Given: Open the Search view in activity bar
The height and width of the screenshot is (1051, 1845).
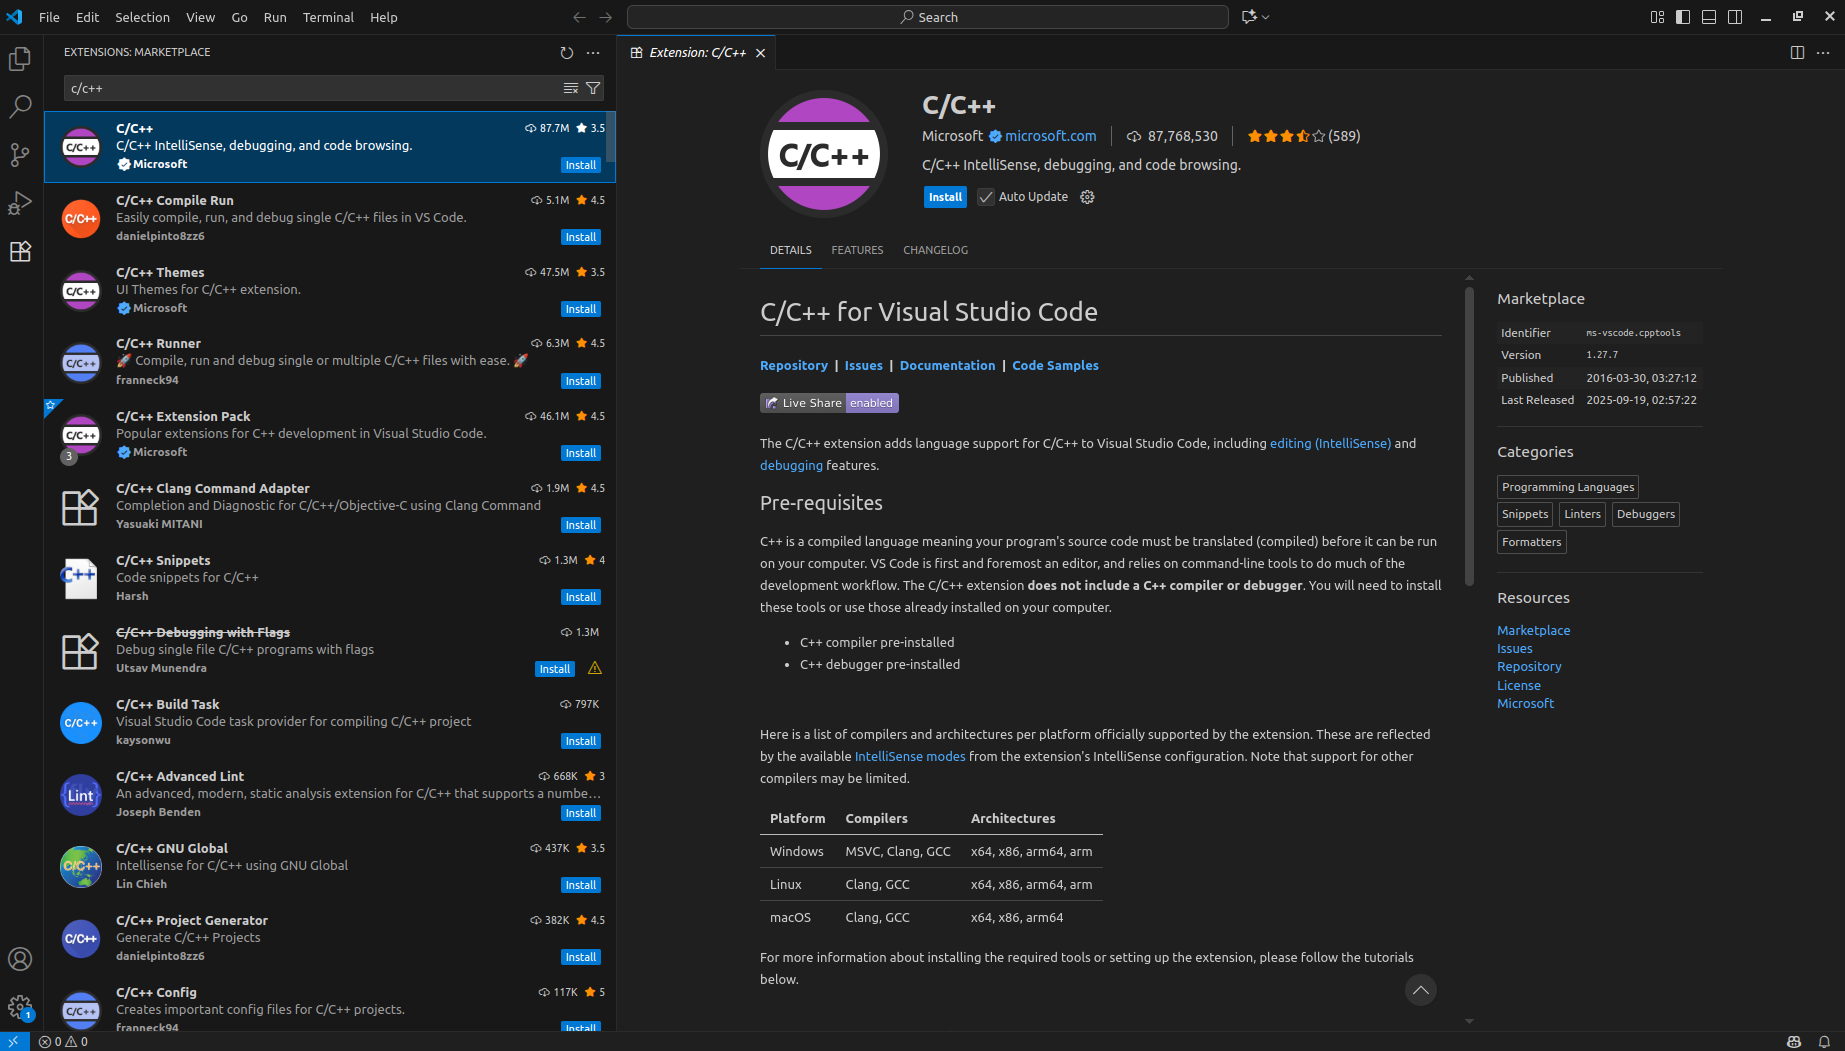Looking at the screenshot, I should click(x=20, y=106).
